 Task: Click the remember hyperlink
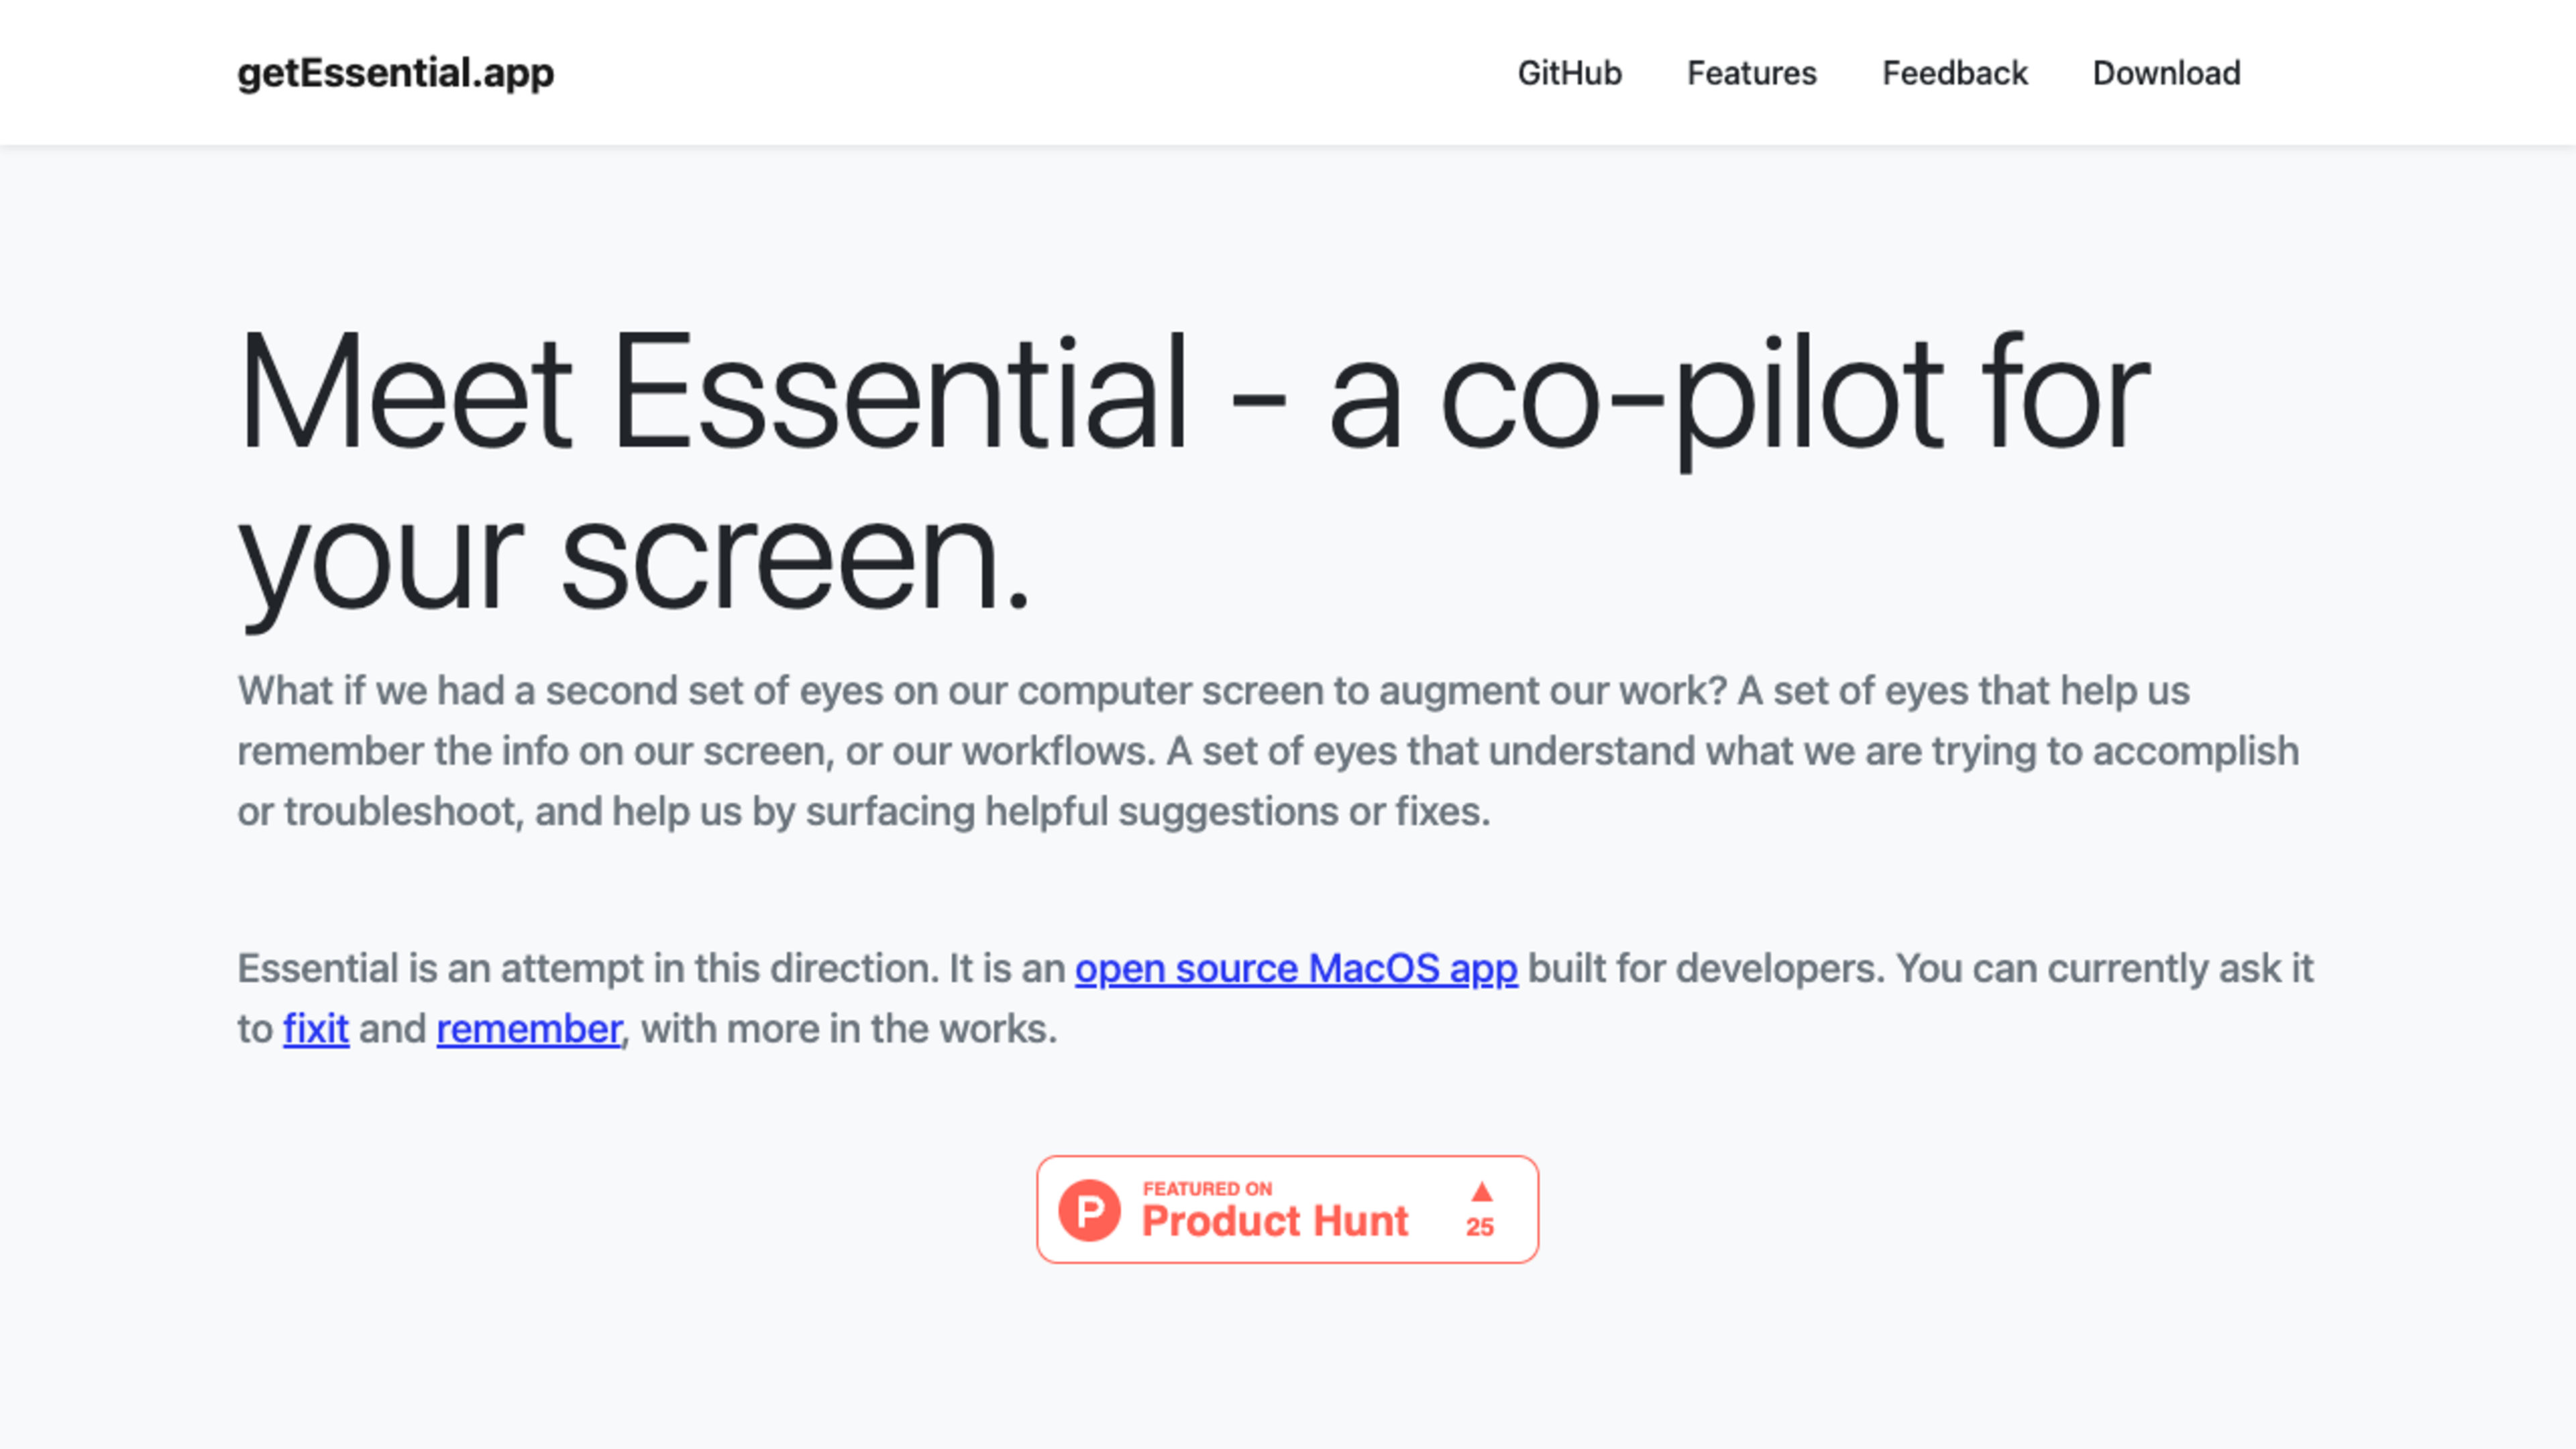[x=529, y=1028]
